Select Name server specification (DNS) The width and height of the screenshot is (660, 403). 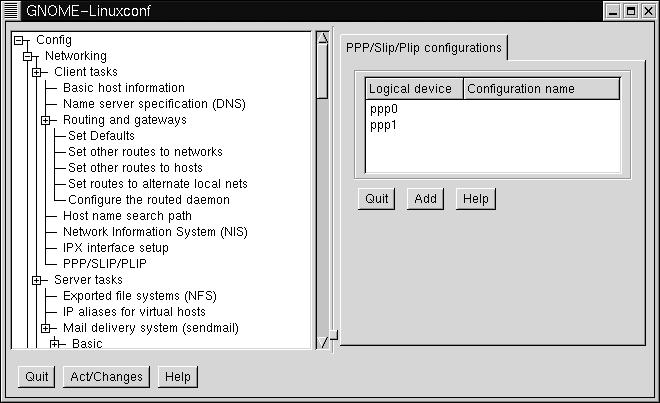pyautogui.click(x=153, y=104)
